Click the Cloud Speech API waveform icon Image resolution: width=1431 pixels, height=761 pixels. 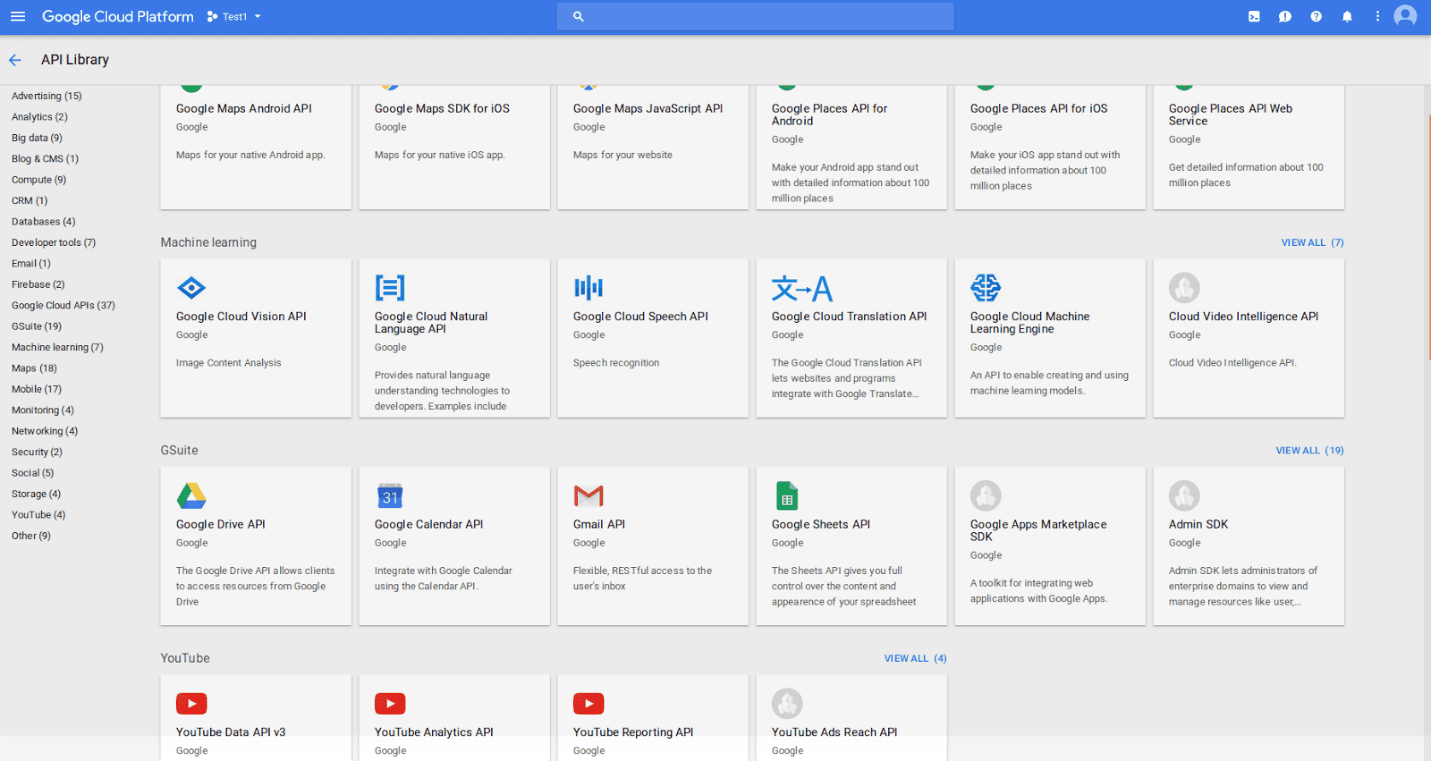588,288
